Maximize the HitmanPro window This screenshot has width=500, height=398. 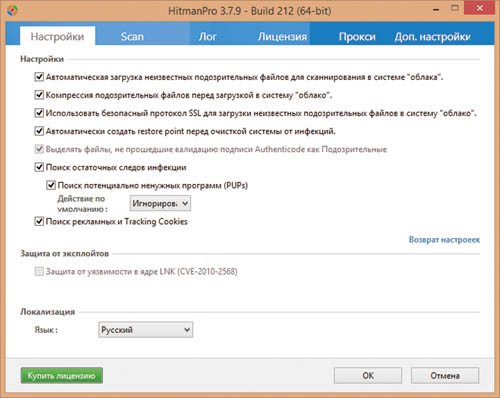tap(455, 8)
